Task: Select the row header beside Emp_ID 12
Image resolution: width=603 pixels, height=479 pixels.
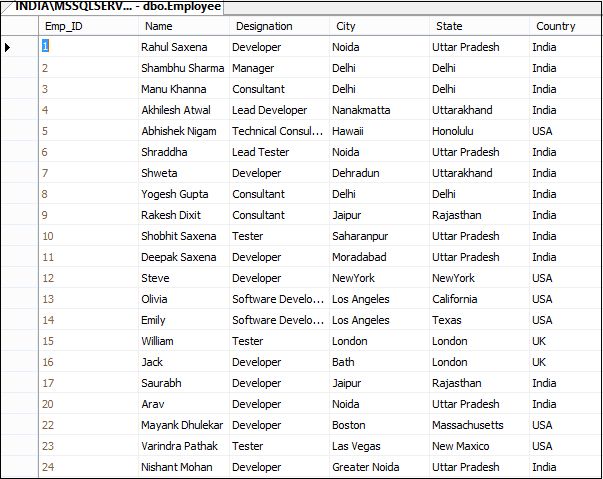Action: (x=18, y=278)
